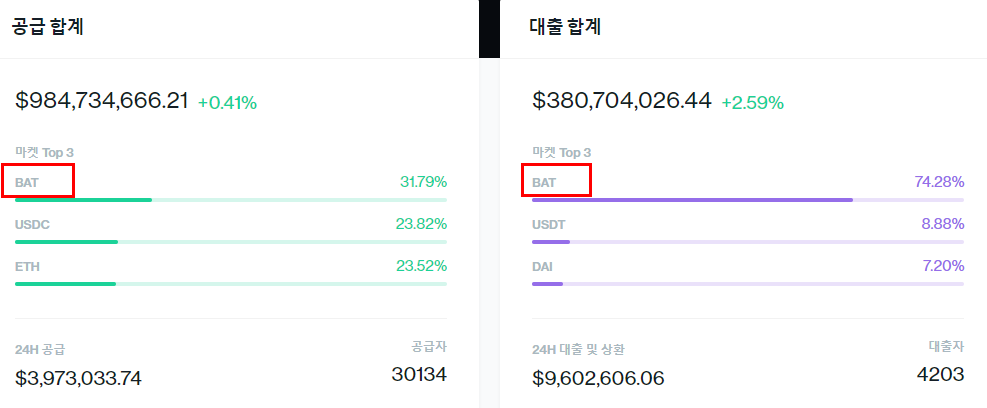
Task: Click the green USDC supply progress bar
Action: point(231,242)
